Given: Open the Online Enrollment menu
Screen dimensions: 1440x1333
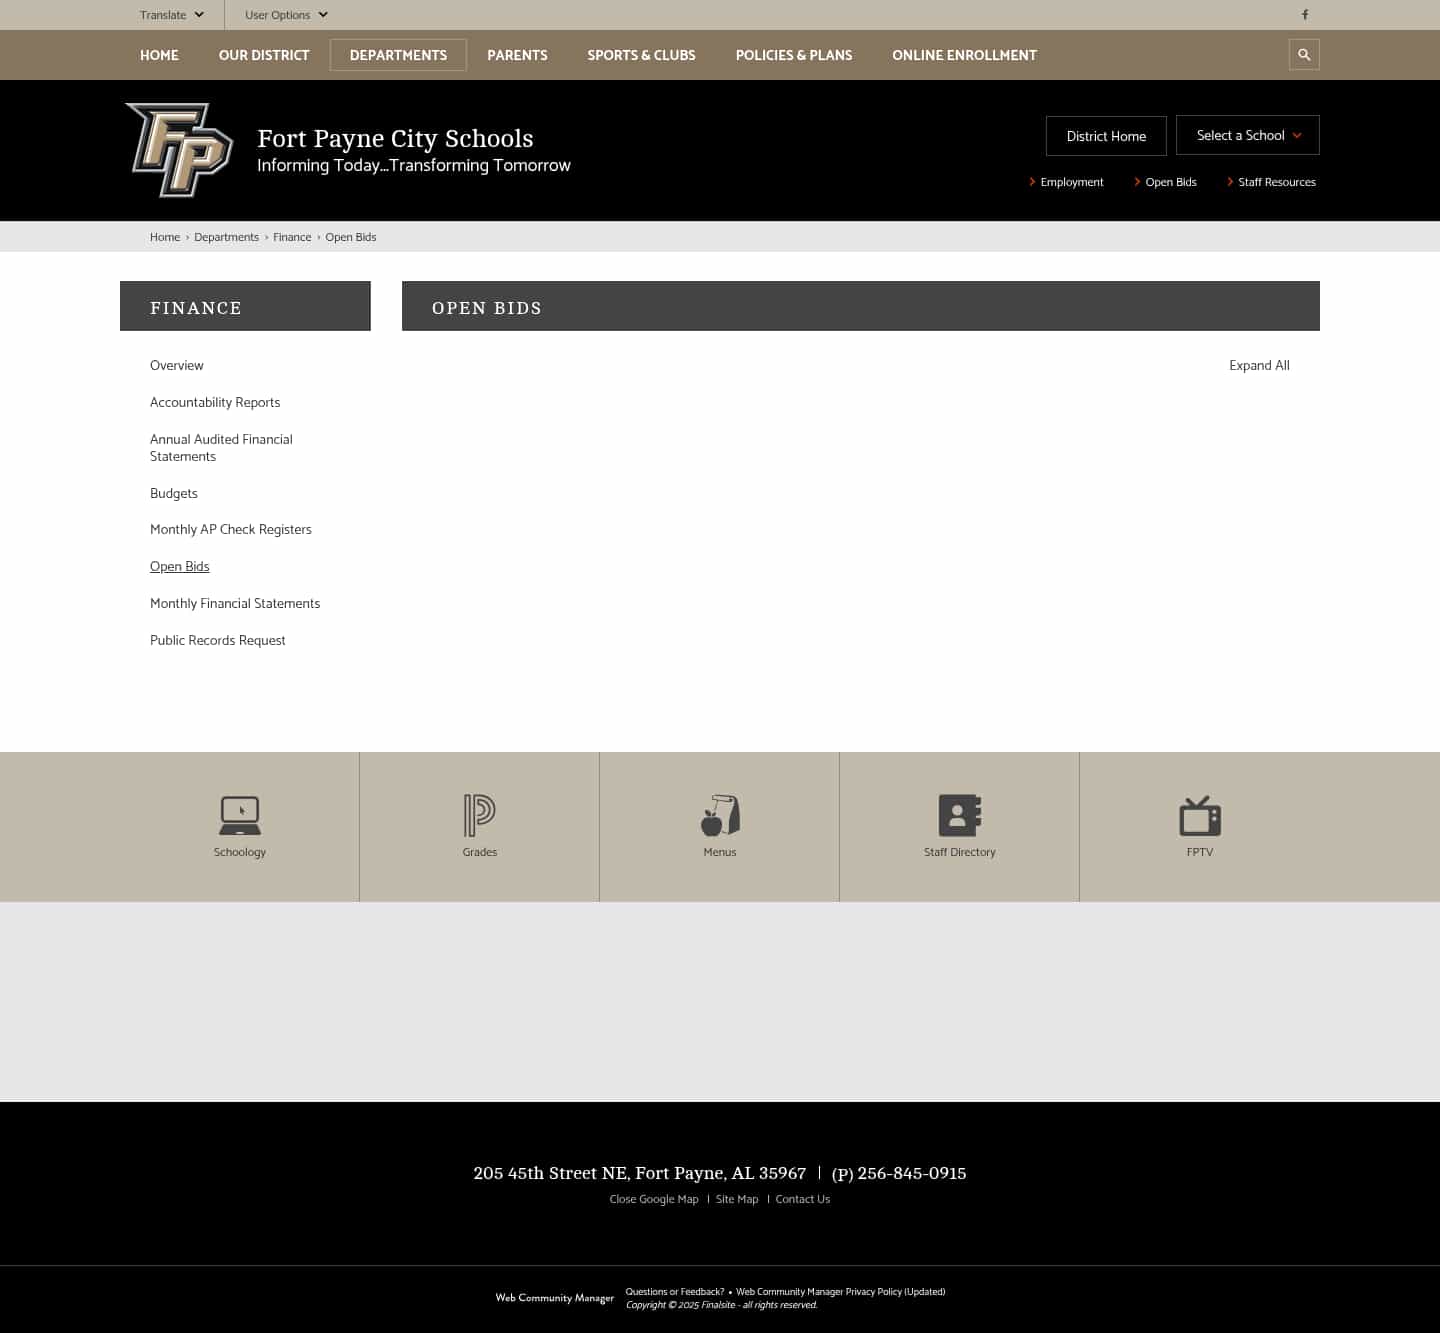Looking at the screenshot, I should (x=964, y=55).
